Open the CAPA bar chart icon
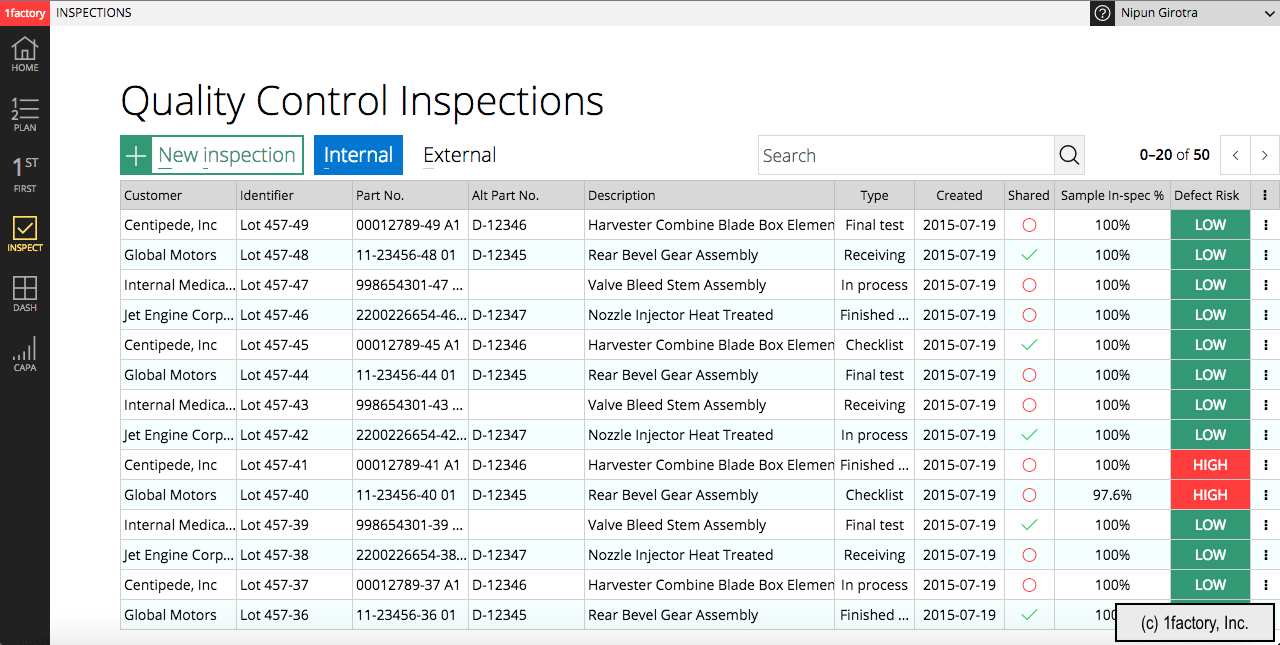This screenshot has height=645, width=1280. tap(25, 354)
